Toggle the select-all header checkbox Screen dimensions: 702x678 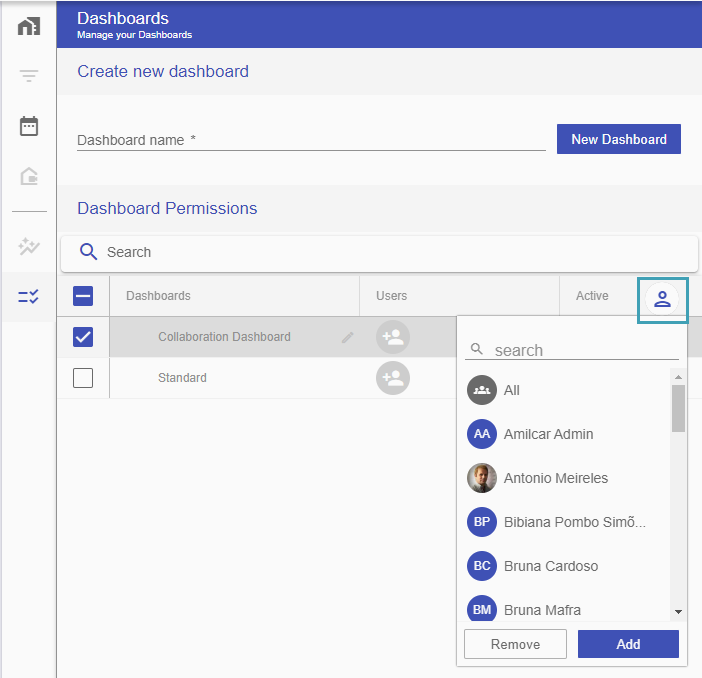tap(83, 296)
